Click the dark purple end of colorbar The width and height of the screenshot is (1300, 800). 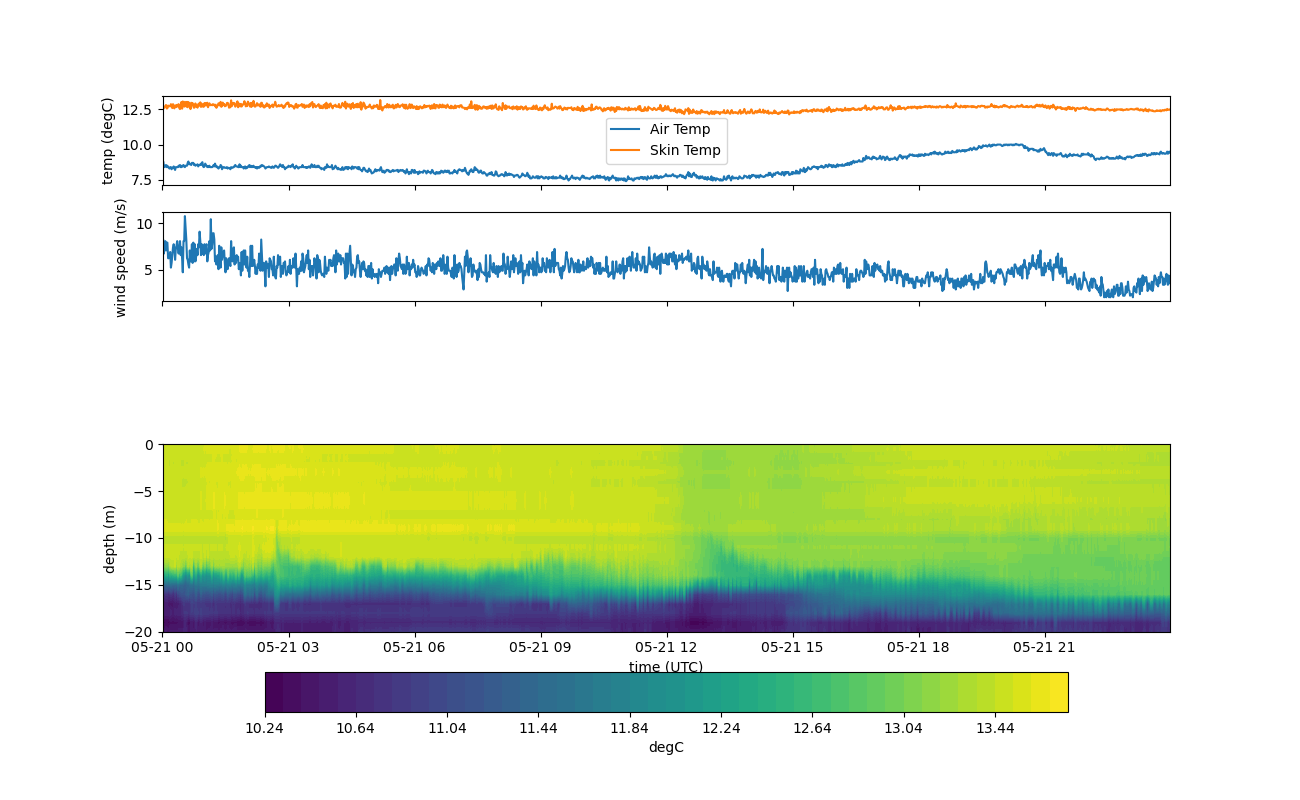point(275,692)
